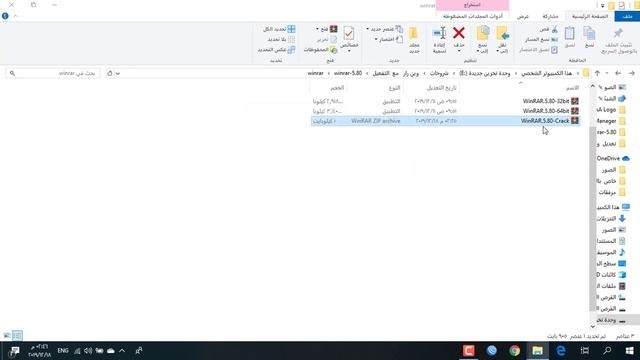Click the navigation pane scrollbar

[x=593, y=218]
